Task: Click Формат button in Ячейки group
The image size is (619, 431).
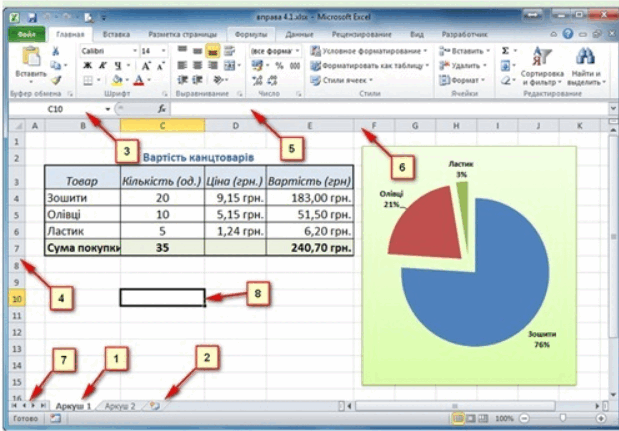Action: pyautogui.click(x=462, y=80)
